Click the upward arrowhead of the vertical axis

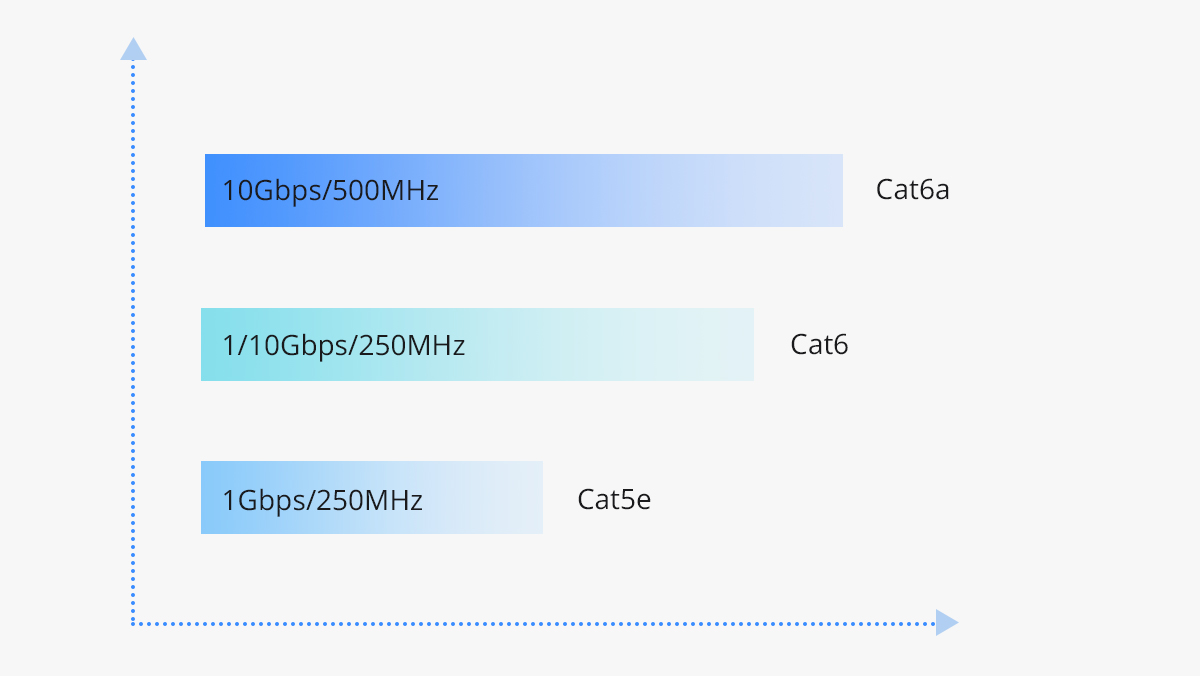(x=133, y=49)
